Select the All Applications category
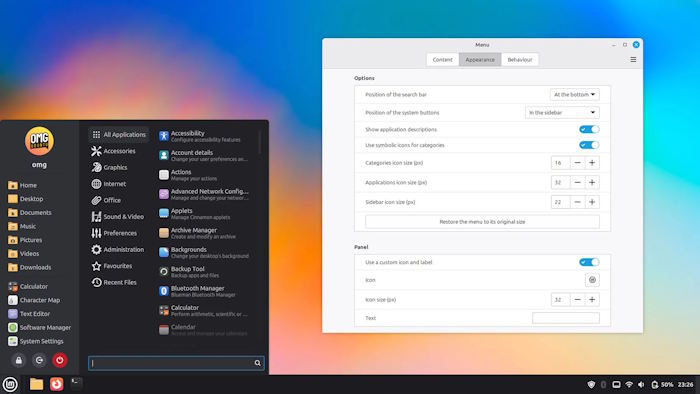This screenshot has height=394, width=700. coord(119,135)
